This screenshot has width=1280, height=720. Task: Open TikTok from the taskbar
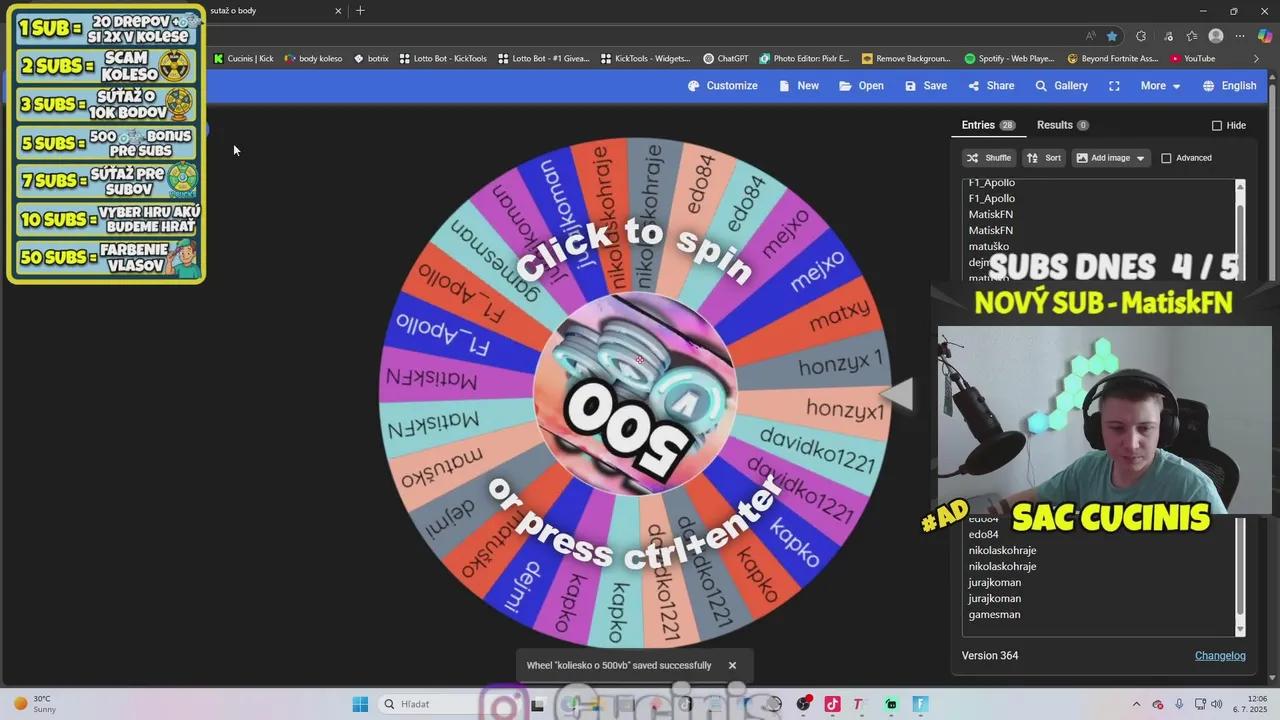tap(832, 704)
